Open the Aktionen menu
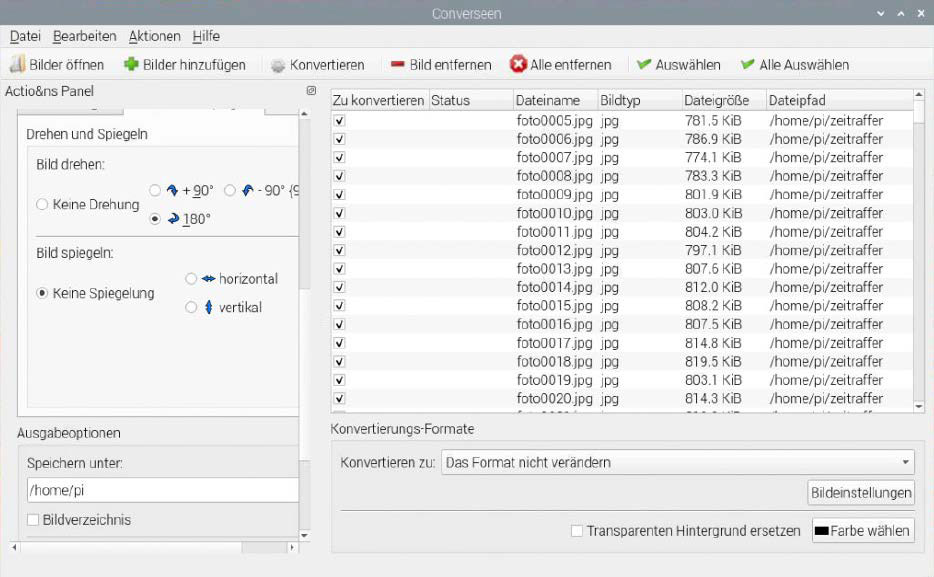The height and width of the screenshot is (577, 934). [x=154, y=36]
